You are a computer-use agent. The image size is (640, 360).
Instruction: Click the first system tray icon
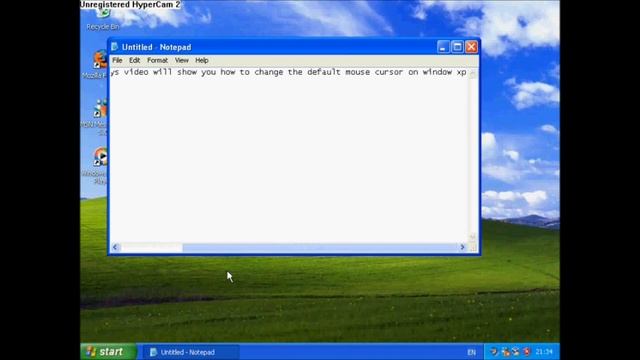pos(494,351)
